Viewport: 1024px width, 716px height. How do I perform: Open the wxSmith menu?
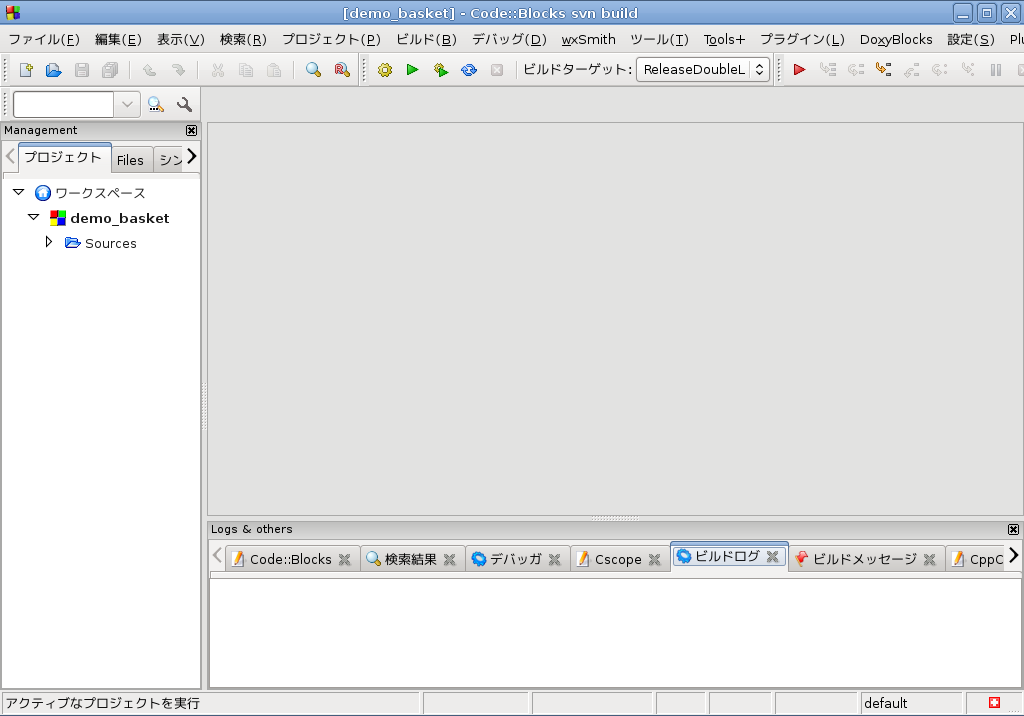click(588, 39)
